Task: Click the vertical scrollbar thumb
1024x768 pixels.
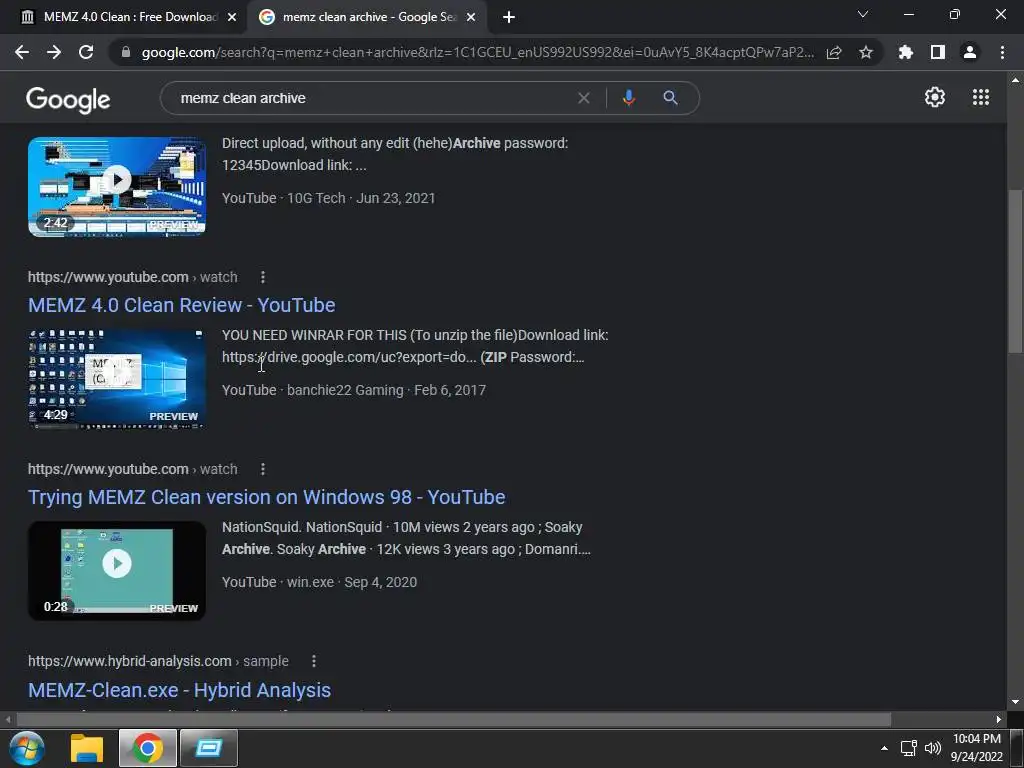Action: [x=1015, y=271]
